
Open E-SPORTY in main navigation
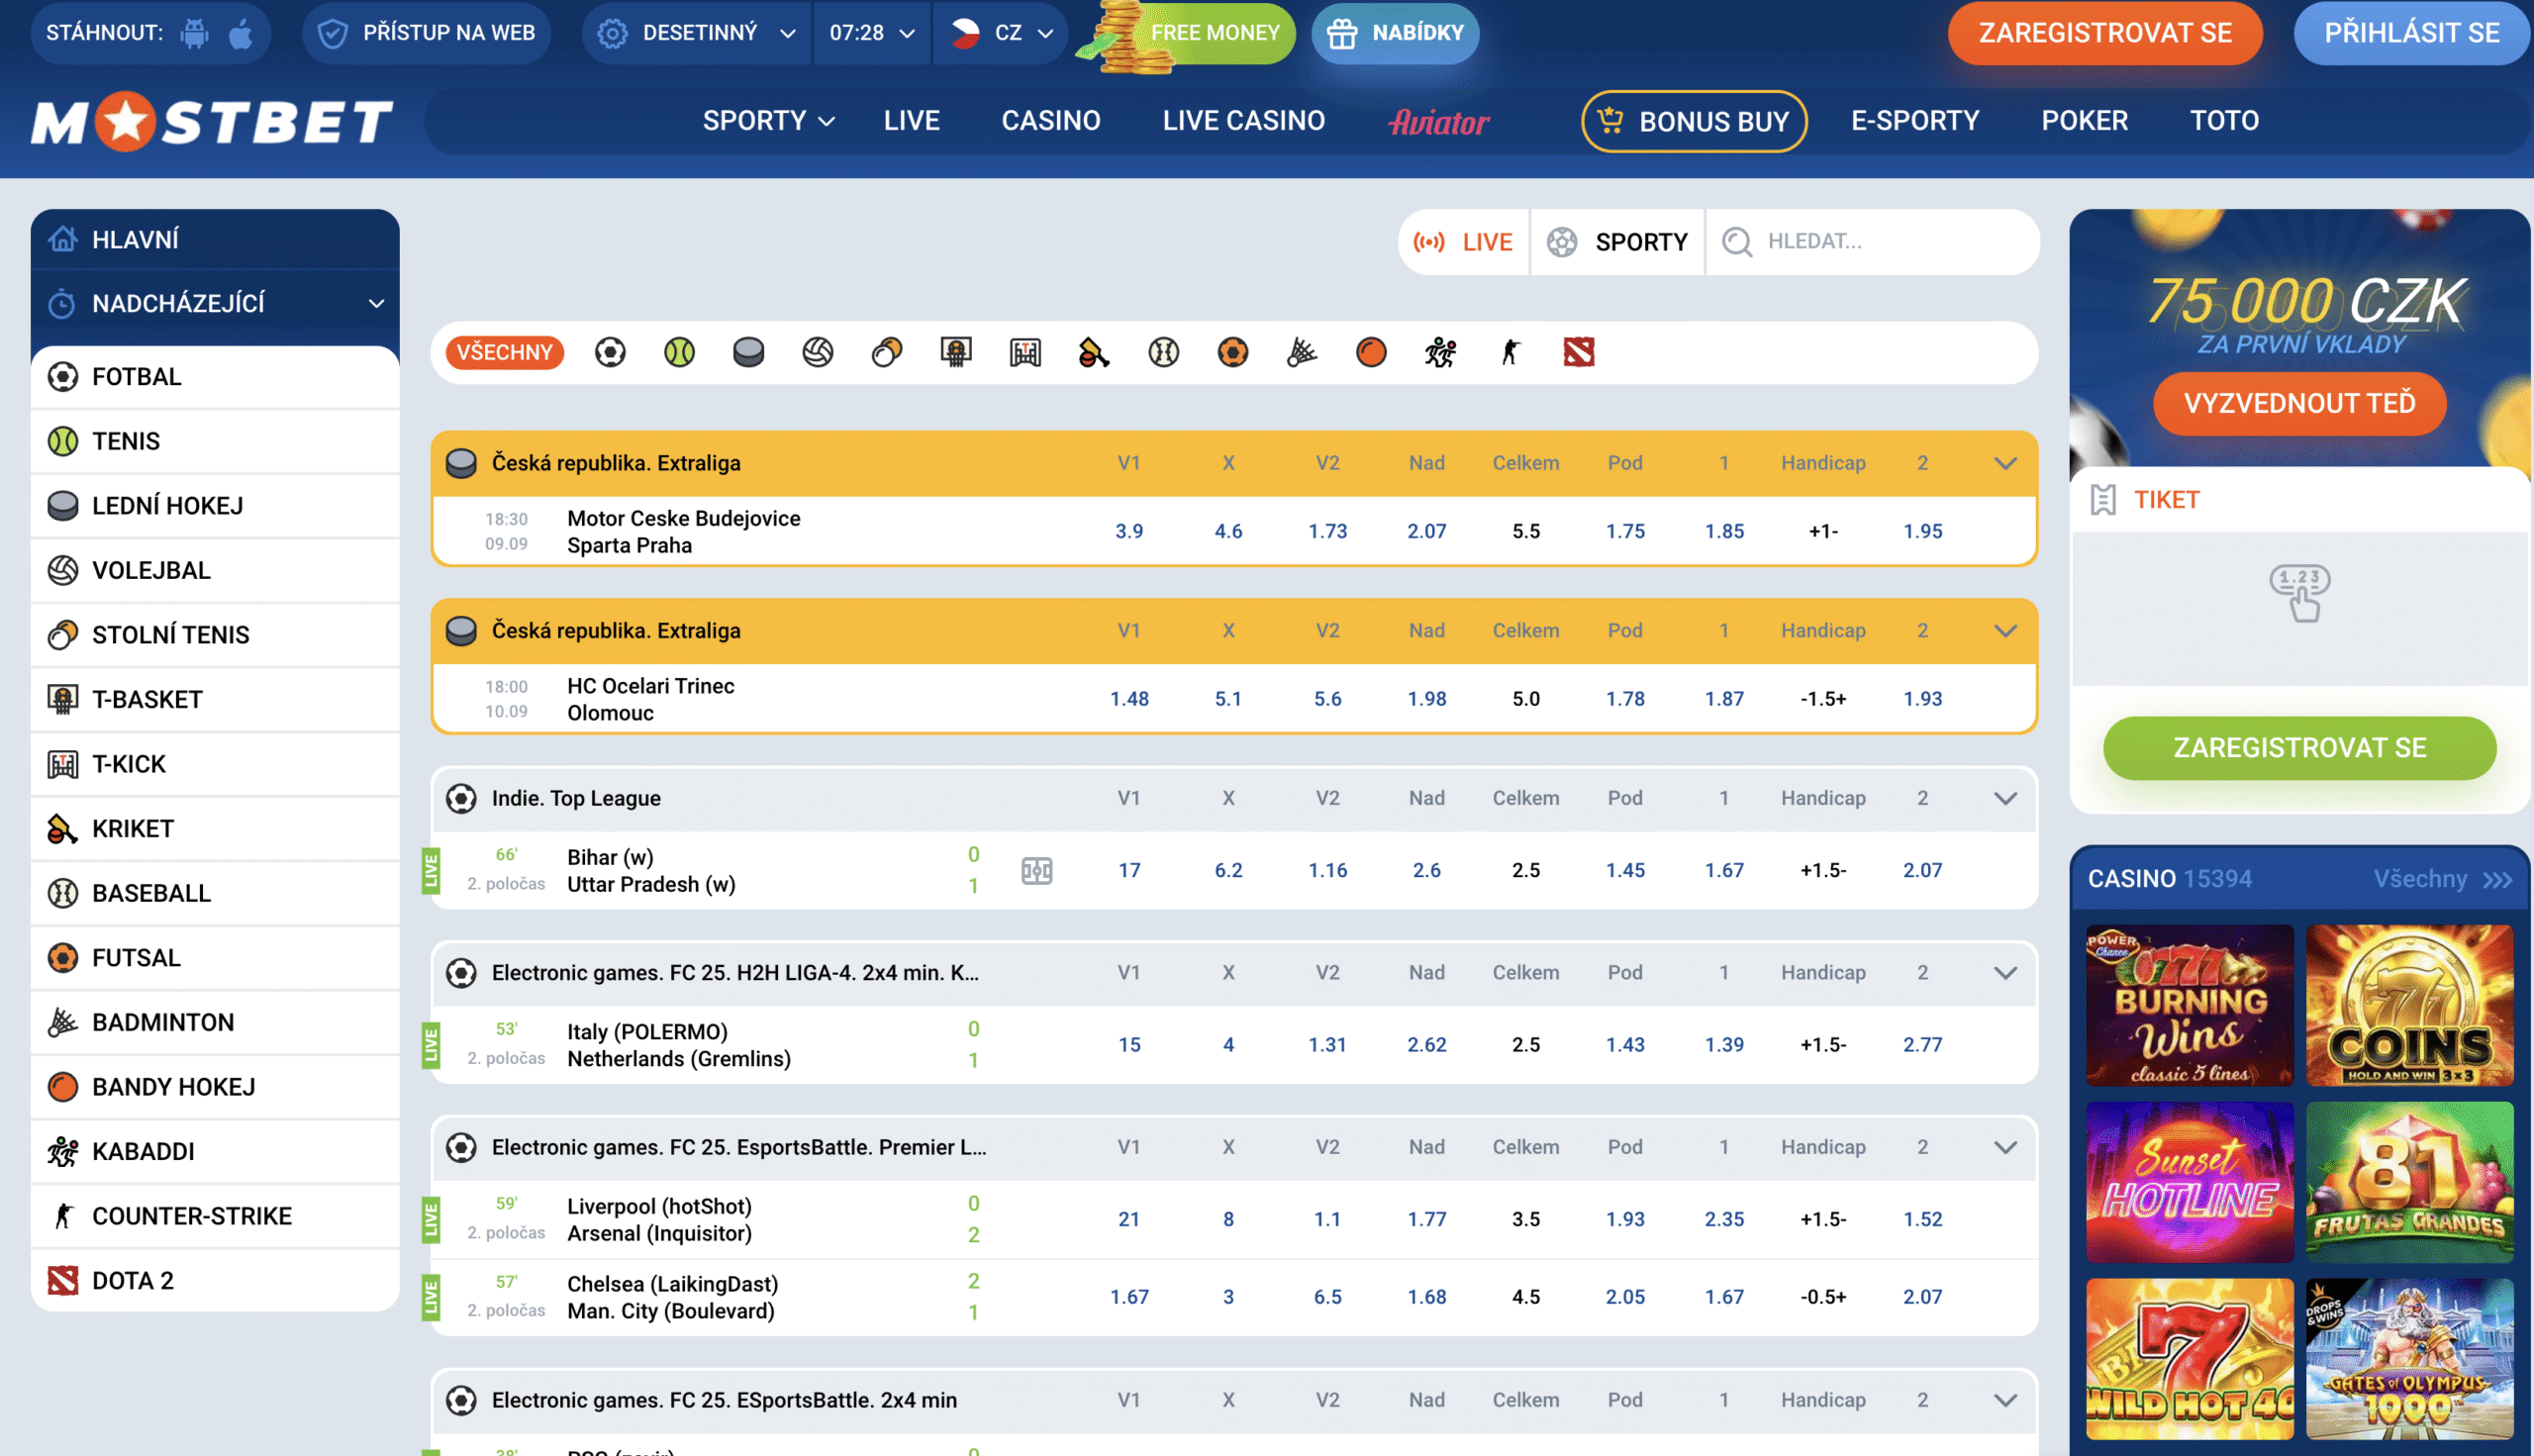[x=1915, y=121]
